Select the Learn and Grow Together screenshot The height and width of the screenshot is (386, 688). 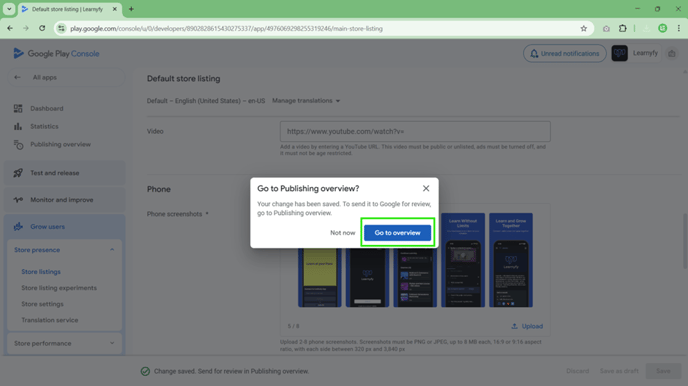pos(511,260)
